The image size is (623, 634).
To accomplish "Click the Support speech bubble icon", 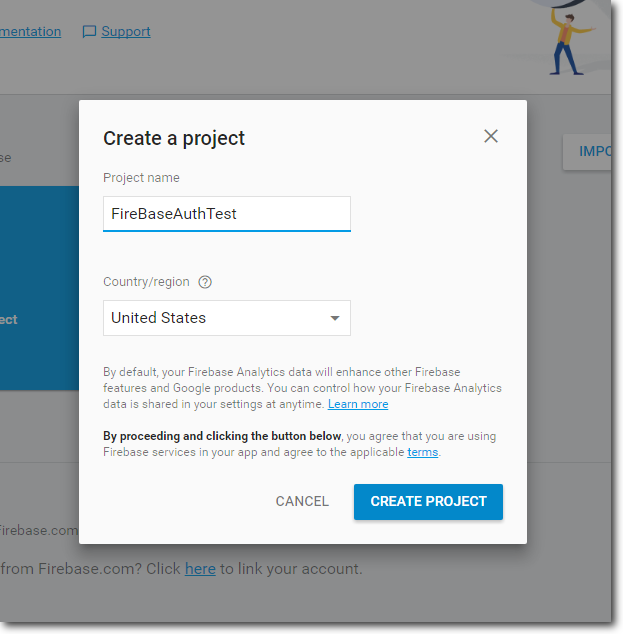I will (89, 32).
